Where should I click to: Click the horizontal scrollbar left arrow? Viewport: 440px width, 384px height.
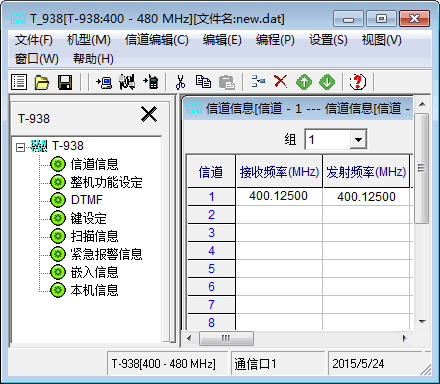tap(190, 338)
